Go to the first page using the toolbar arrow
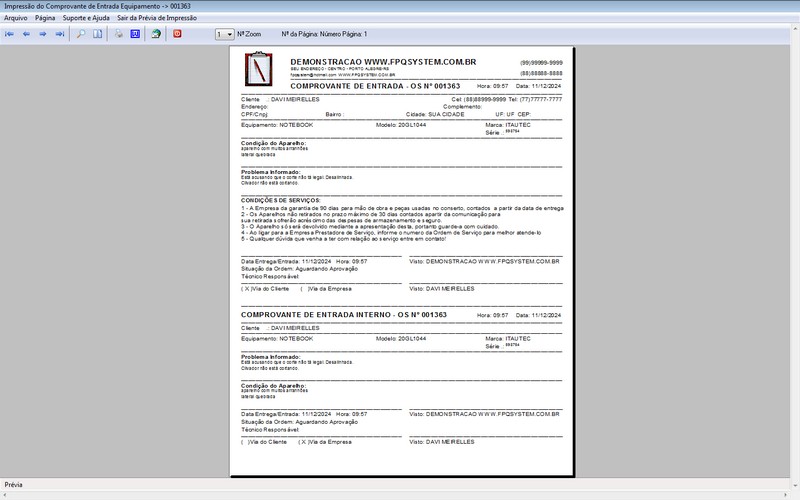This screenshot has height=500, width=800. pos(10,34)
